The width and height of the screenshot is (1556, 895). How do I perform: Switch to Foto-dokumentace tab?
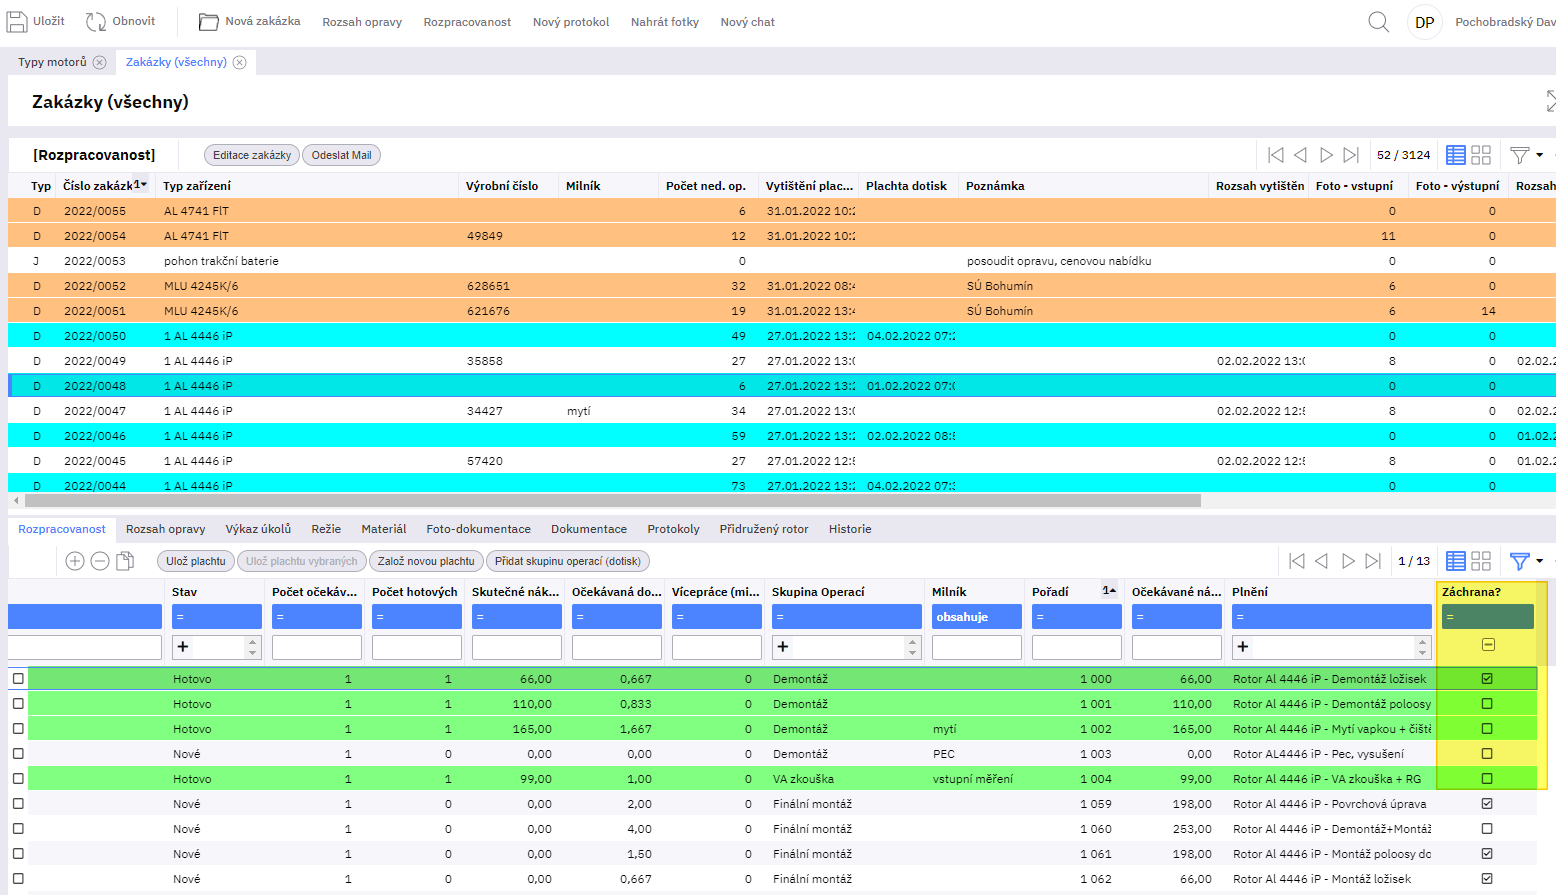(478, 529)
